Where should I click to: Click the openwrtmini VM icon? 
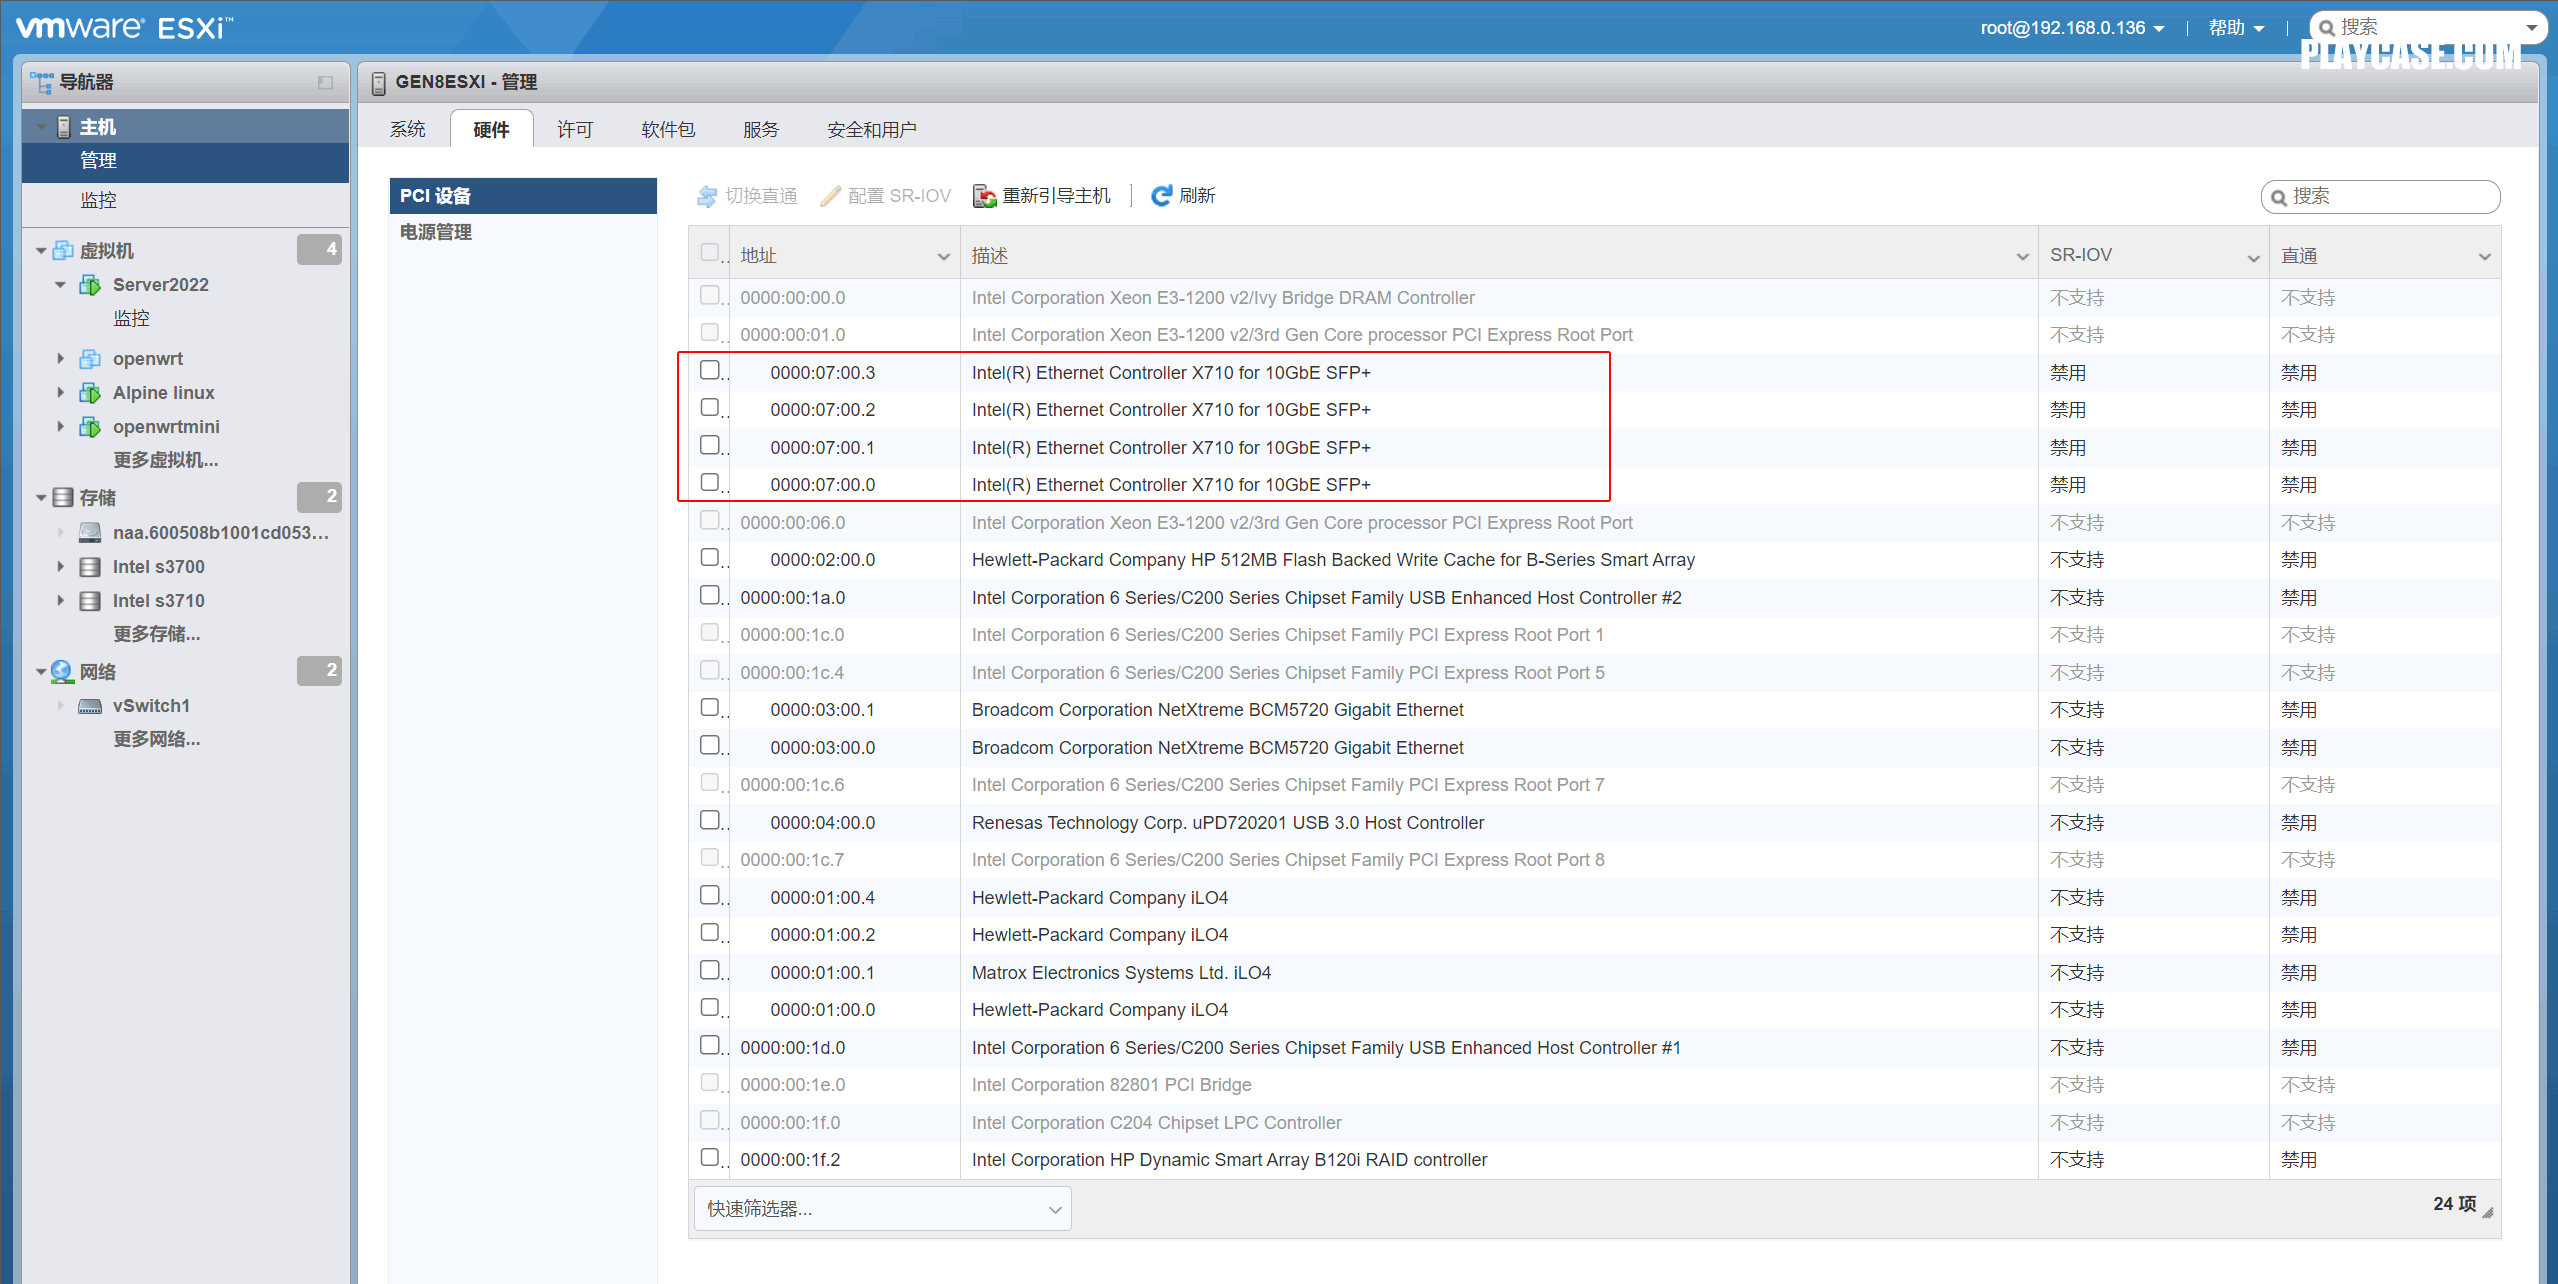click(x=90, y=427)
